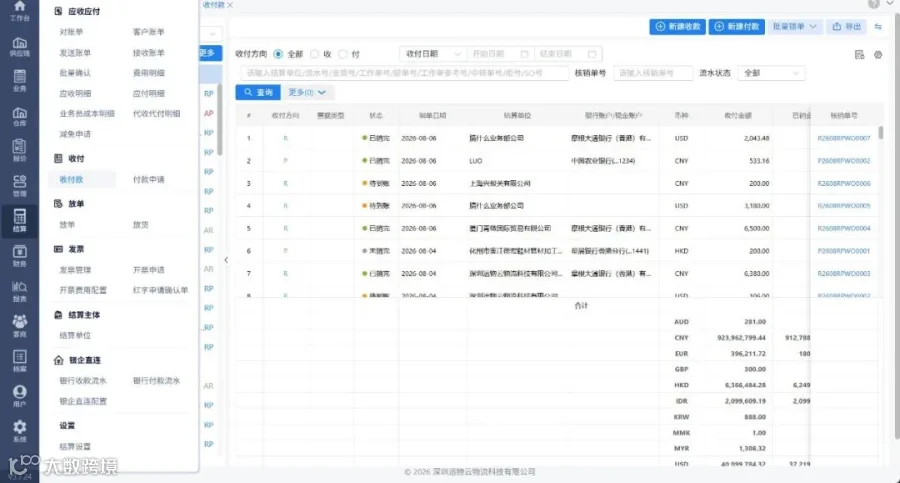900x483 pixels.
Task: Click the AP entry in left list
Action: click(x=208, y=114)
